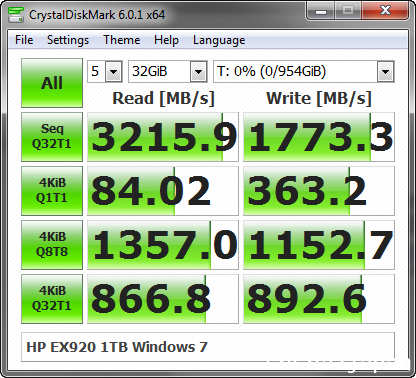Image resolution: width=416 pixels, height=378 pixels.
Task: Open the Language menu
Action: [219, 40]
